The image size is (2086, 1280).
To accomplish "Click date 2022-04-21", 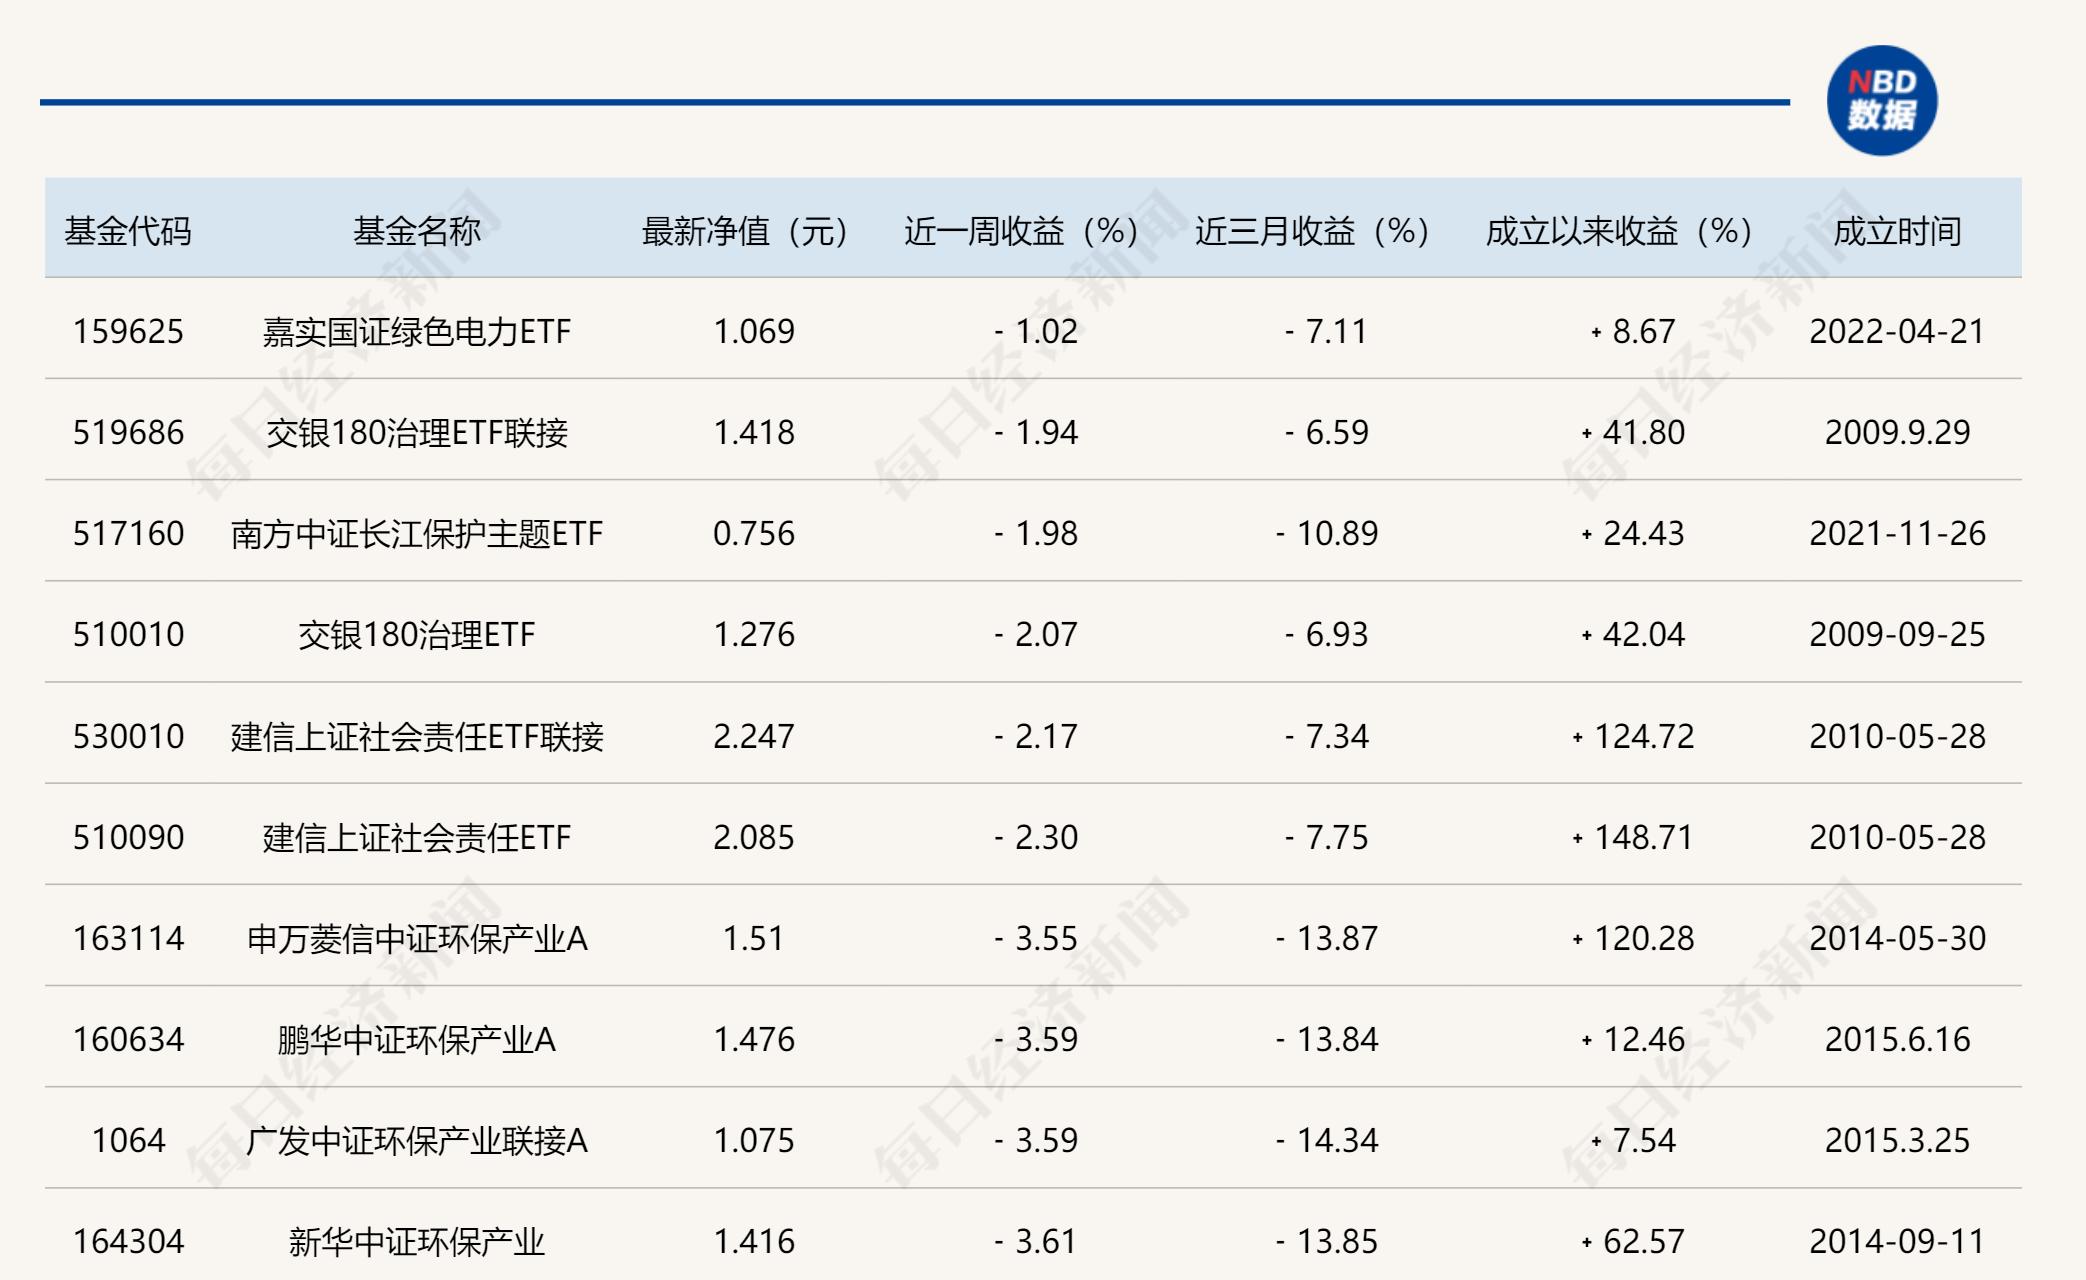I will pyautogui.click(x=1897, y=331).
